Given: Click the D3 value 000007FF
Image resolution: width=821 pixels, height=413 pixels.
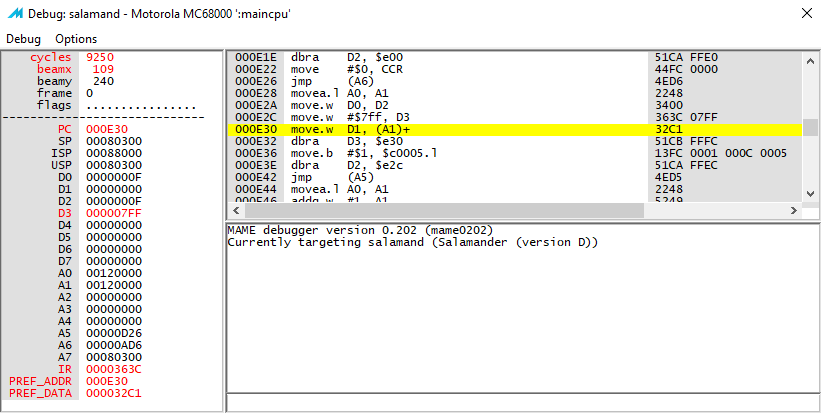Looking at the screenshot, I should click(x=114, y=213).
